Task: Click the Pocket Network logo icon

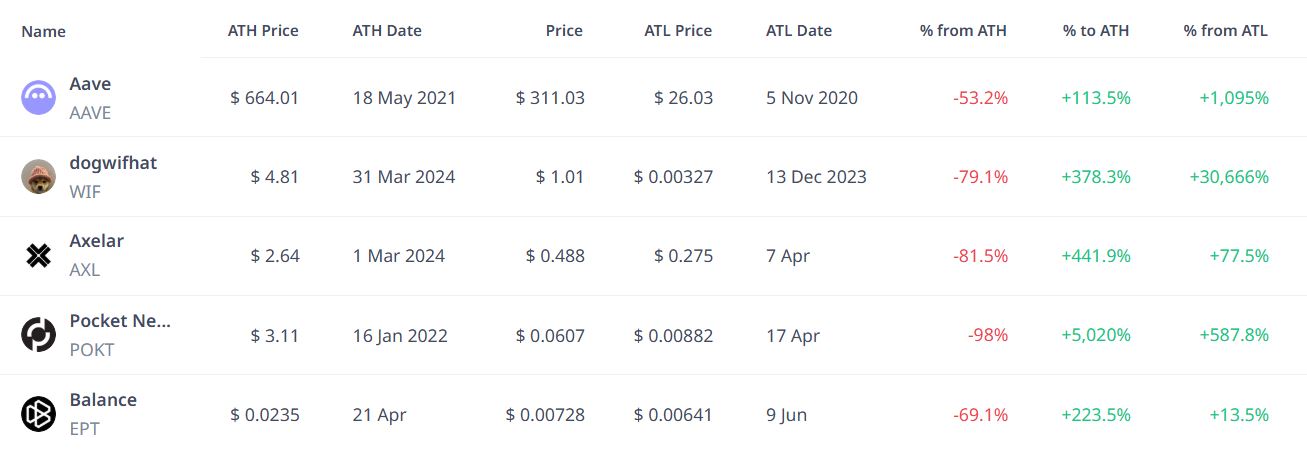Action: tap(38, 335)
